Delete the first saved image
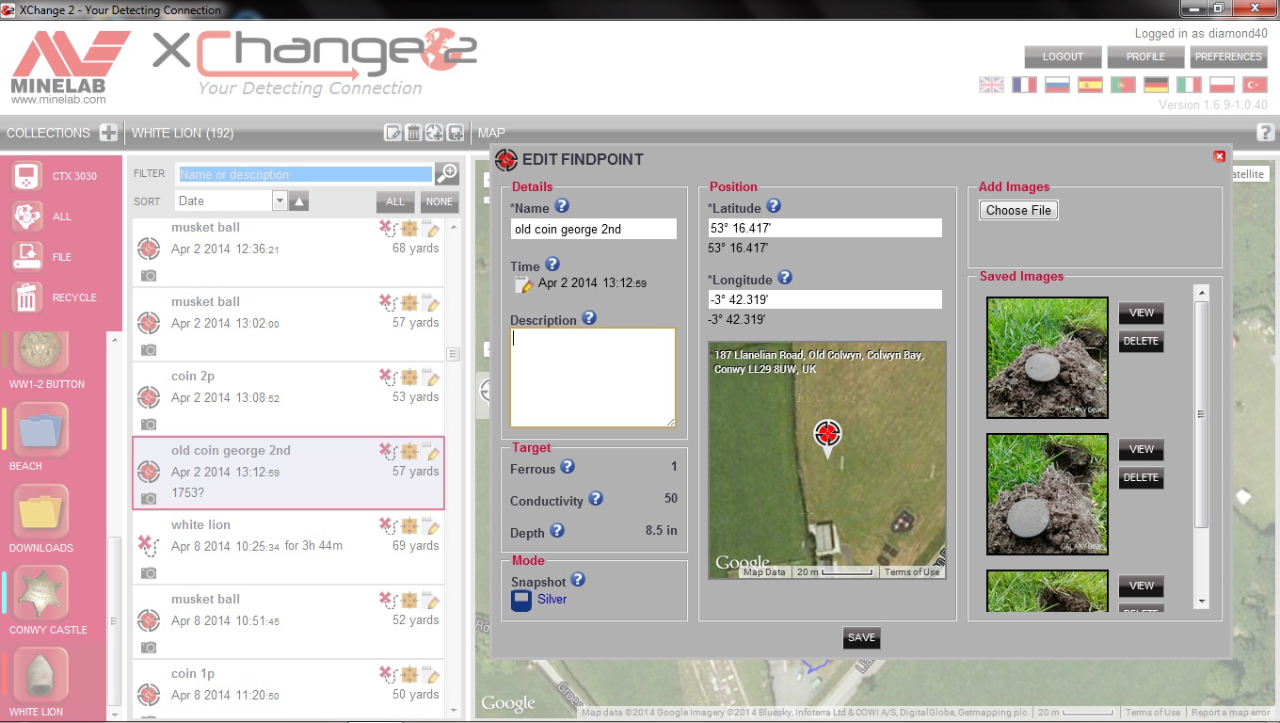Image resolution: width=1280 pixels, height=723 pixels. 1141,341
